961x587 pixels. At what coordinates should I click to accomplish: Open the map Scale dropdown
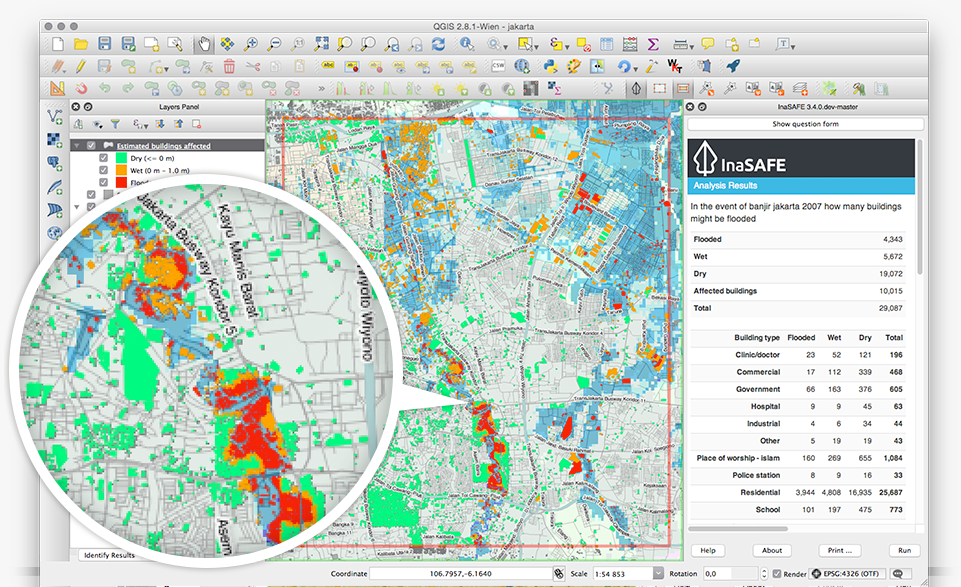pos(658,574)
